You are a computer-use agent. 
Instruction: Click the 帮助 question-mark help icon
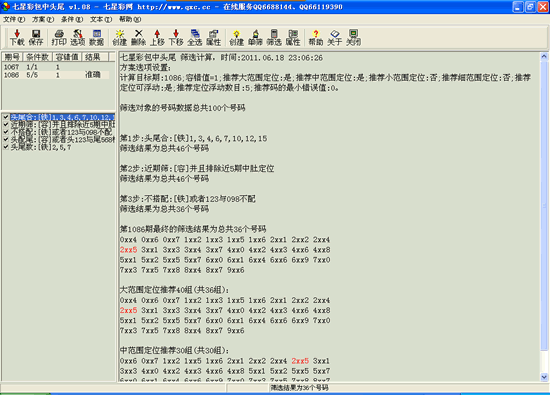tap(316, 37)
